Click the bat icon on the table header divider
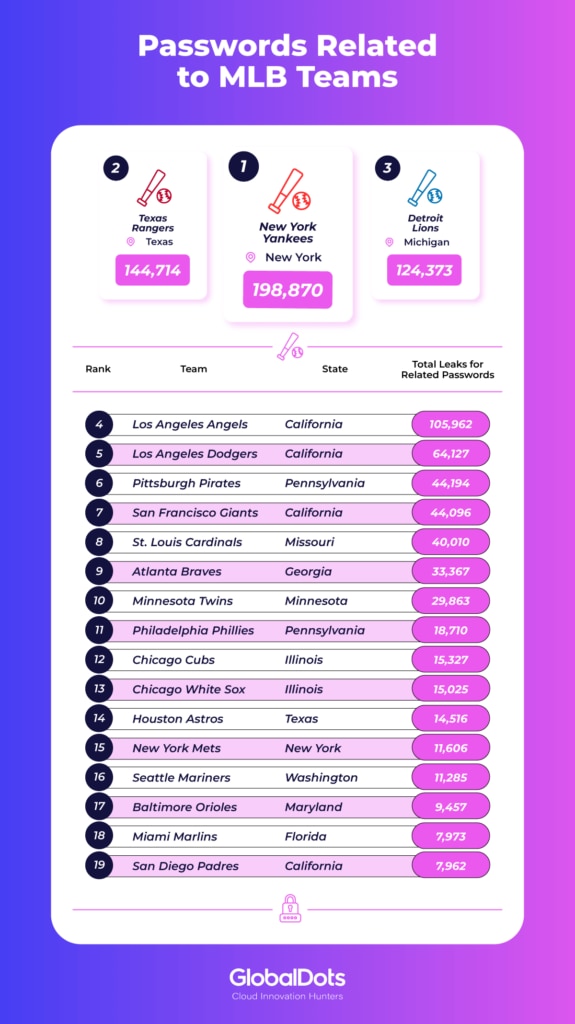This screenshot has width=575, height=1024. coord(288,347)
